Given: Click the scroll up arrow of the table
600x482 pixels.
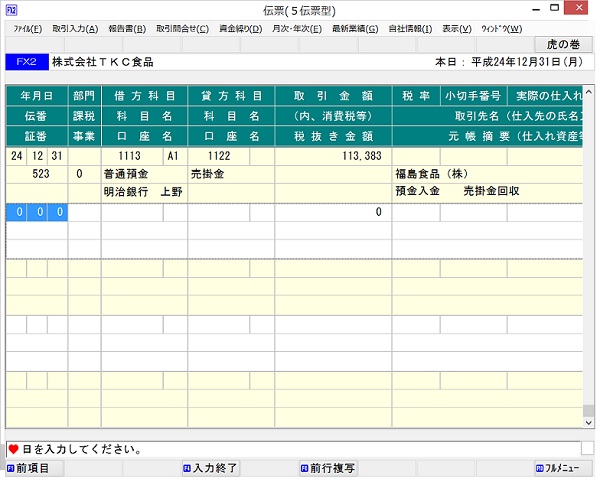Looking at the screenshot, I should pos(589,92).
